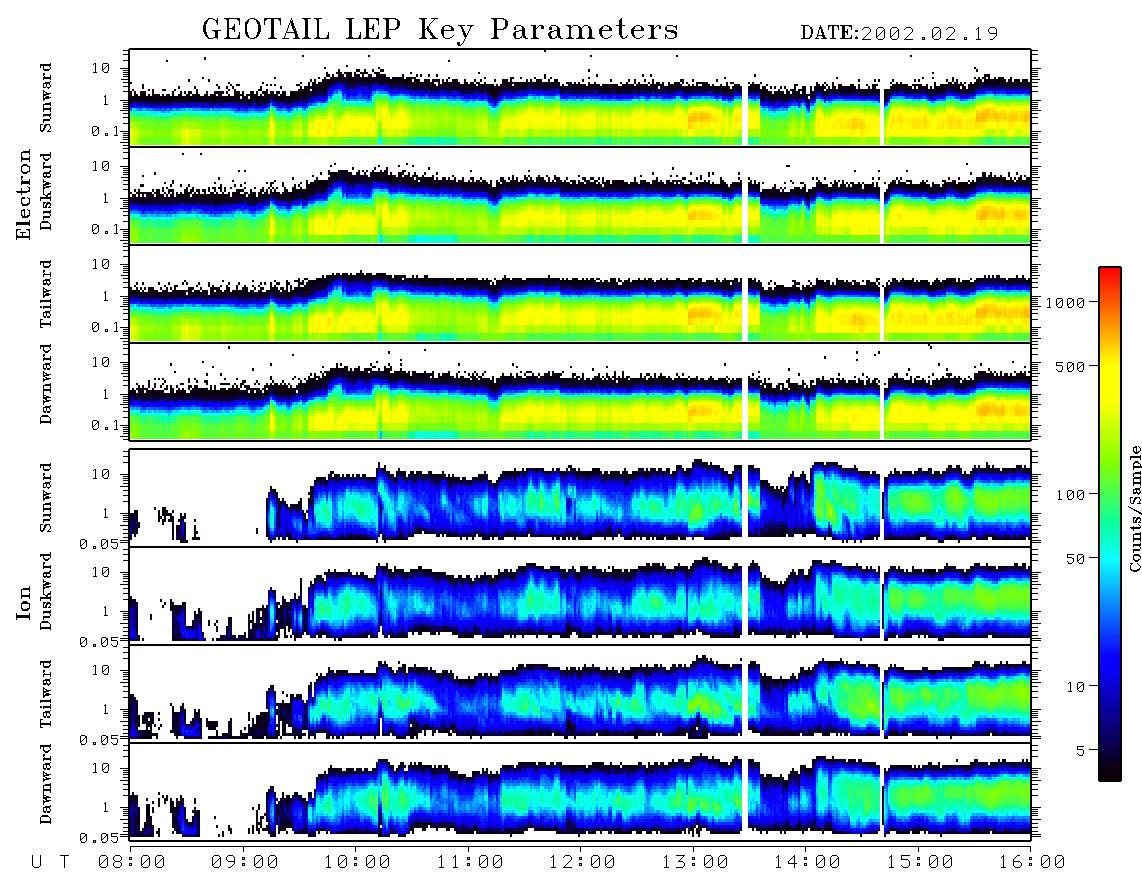Click the 1000 value on color scale
The image size is (1142, 880).
tap(1066, 302)
